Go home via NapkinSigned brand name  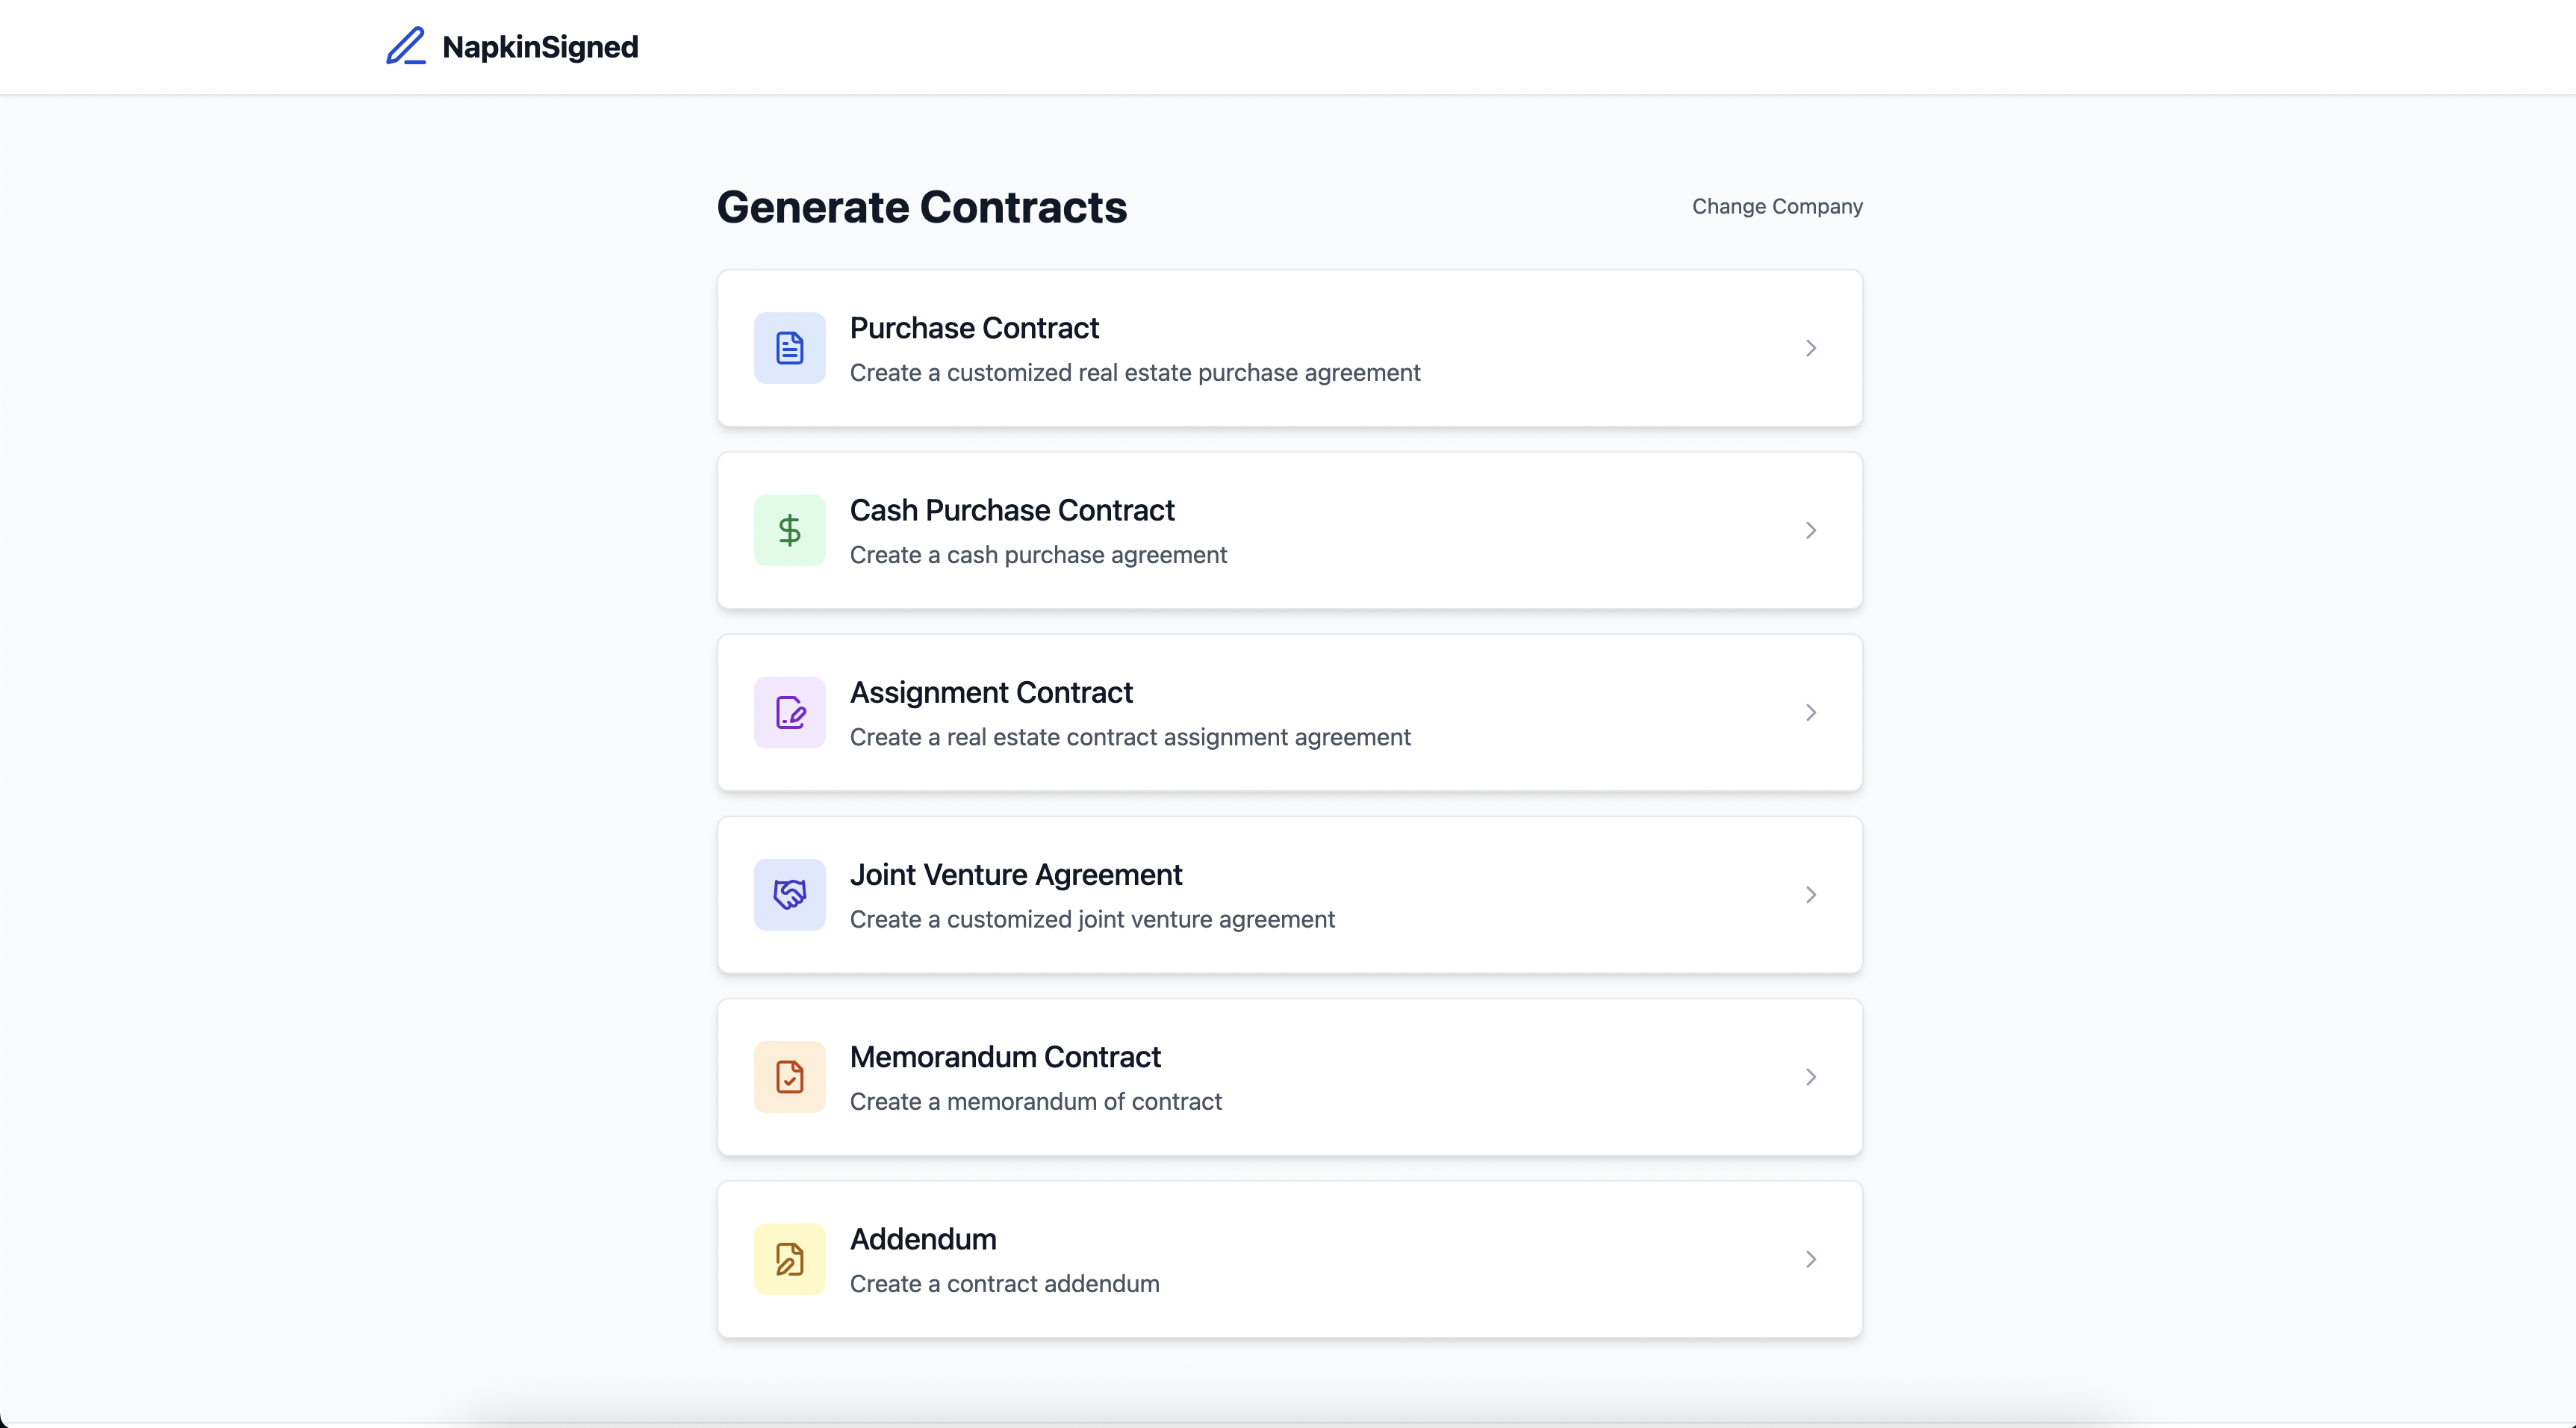[540, 47]
